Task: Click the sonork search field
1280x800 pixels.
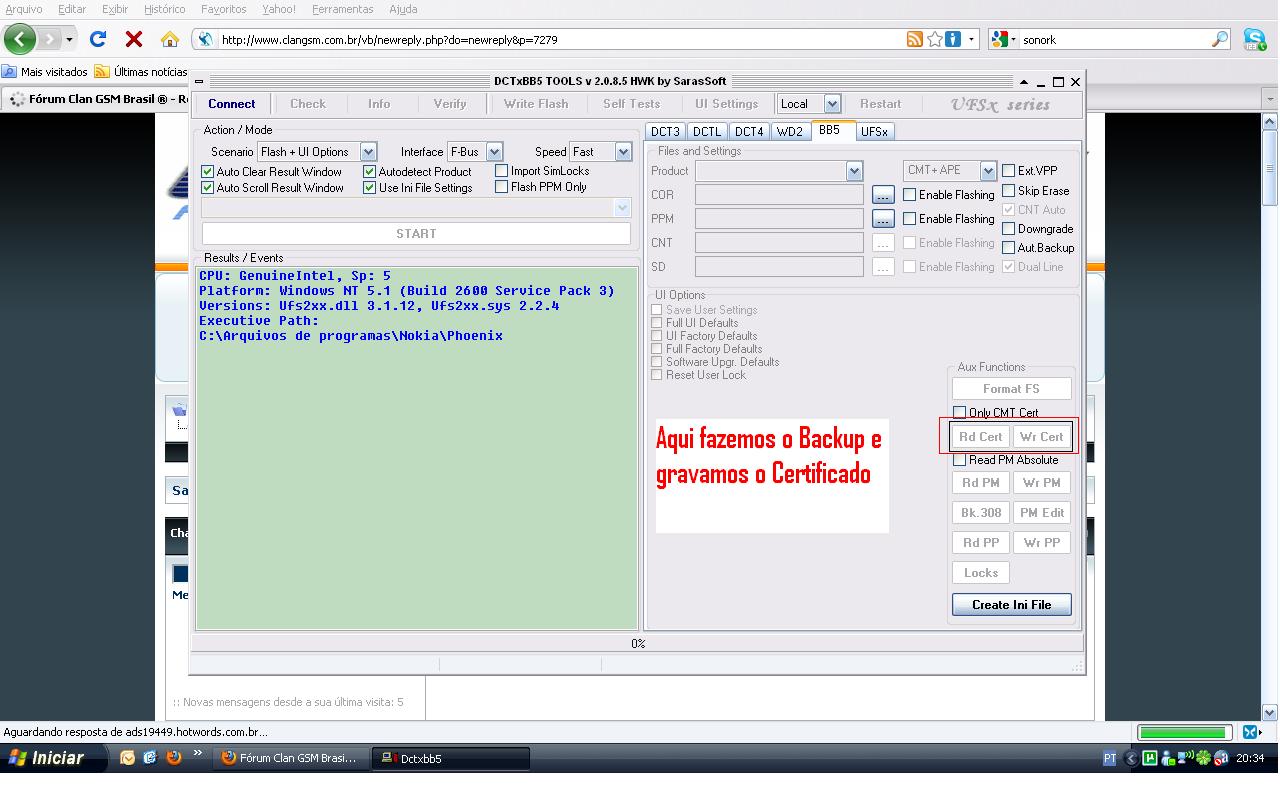Action: [x=1113, y=40]
